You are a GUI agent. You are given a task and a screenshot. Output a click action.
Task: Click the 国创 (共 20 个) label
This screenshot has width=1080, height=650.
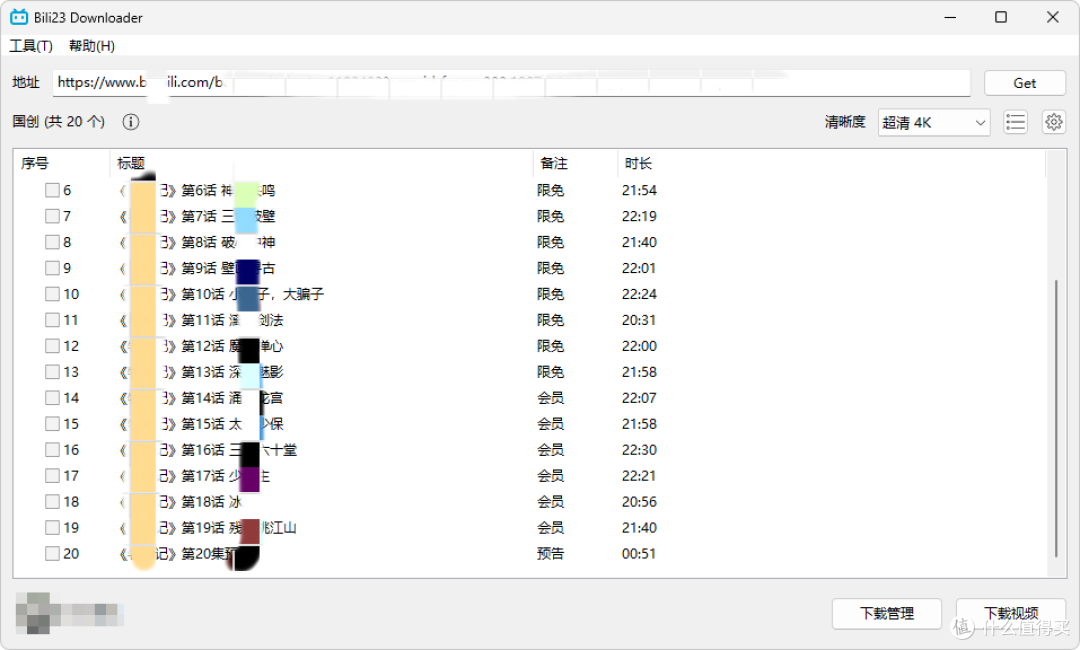pyautogui.click(x=59, y=122)
